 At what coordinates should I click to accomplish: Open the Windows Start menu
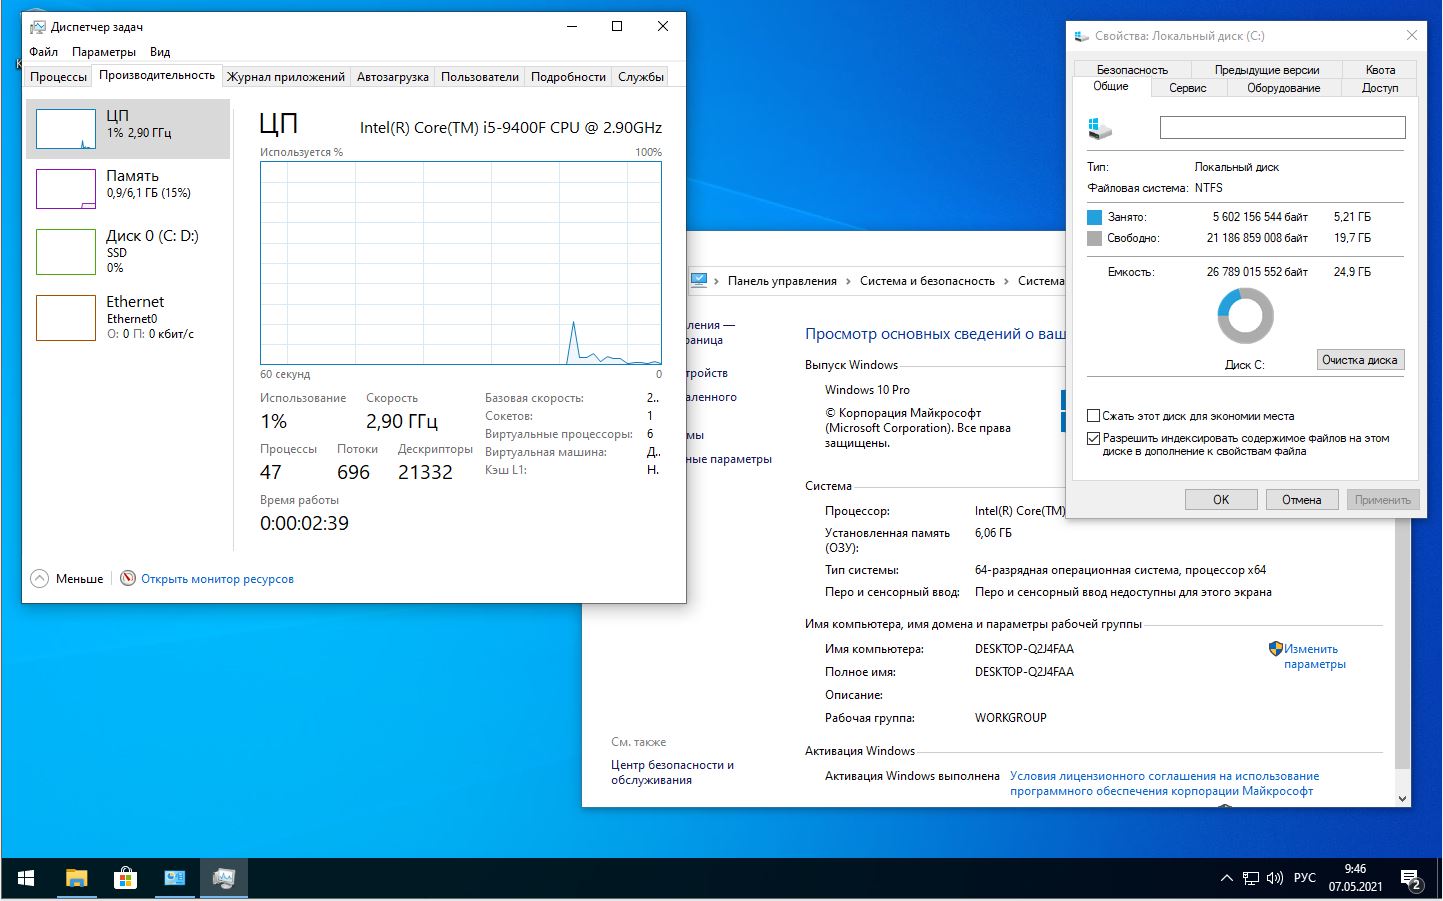click(x=26, y=878)
